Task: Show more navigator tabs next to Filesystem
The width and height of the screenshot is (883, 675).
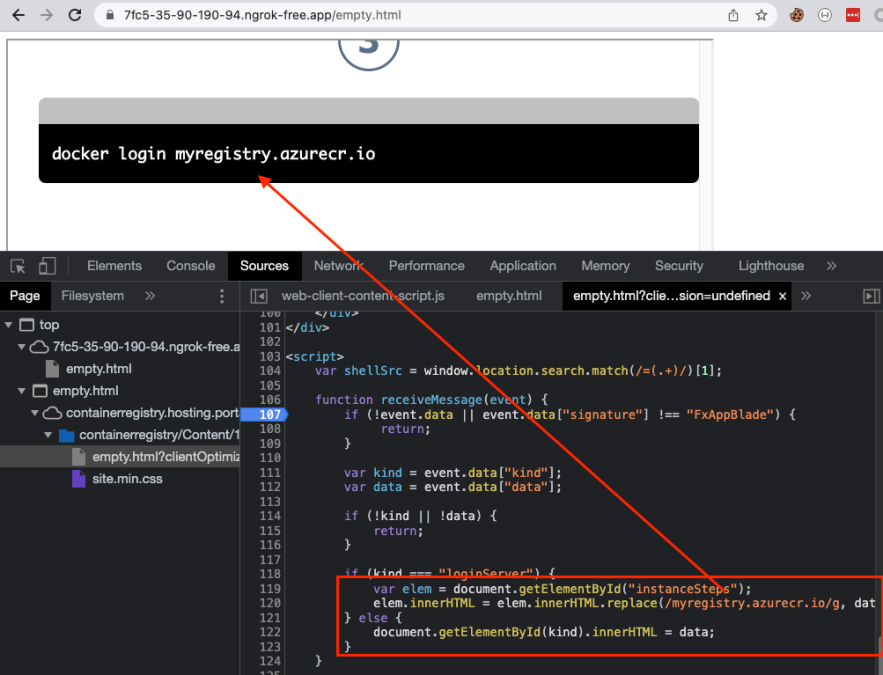Action: pos(150,296)
